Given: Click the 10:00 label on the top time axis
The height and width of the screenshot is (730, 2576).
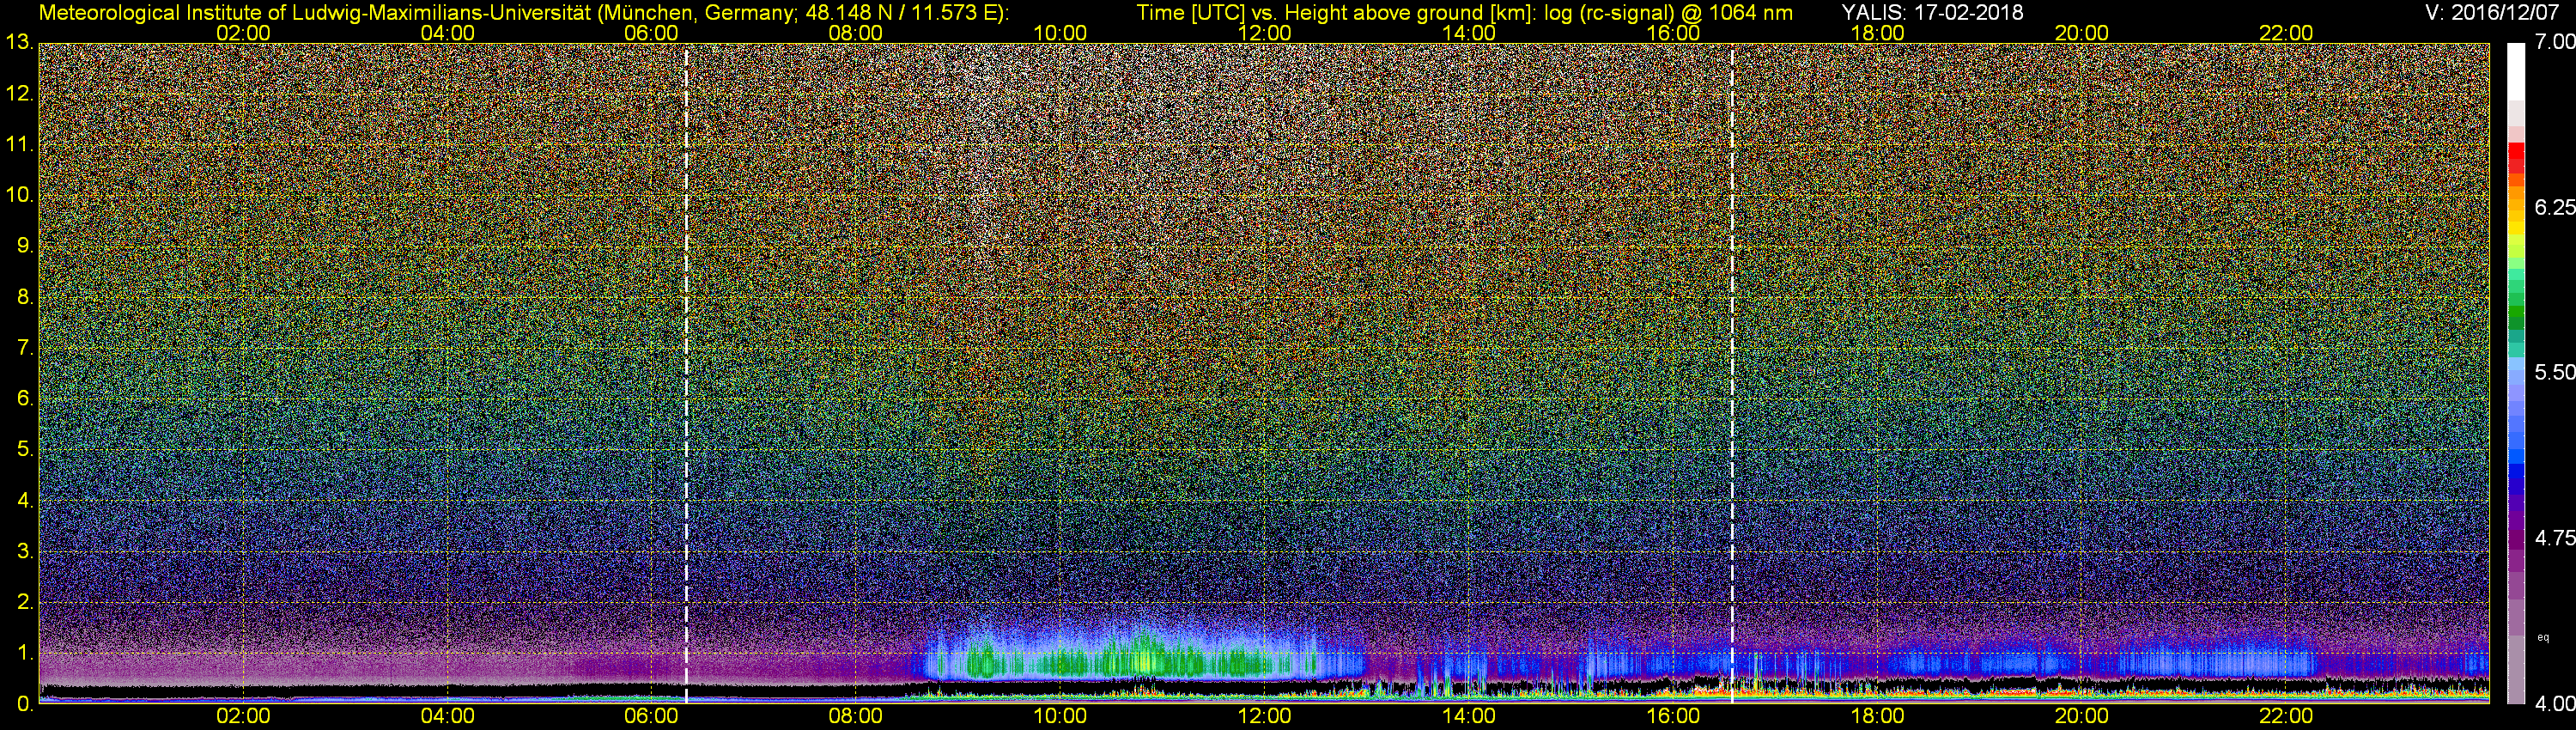Looking at the screenshot, I should click(x=1060, y=33).
